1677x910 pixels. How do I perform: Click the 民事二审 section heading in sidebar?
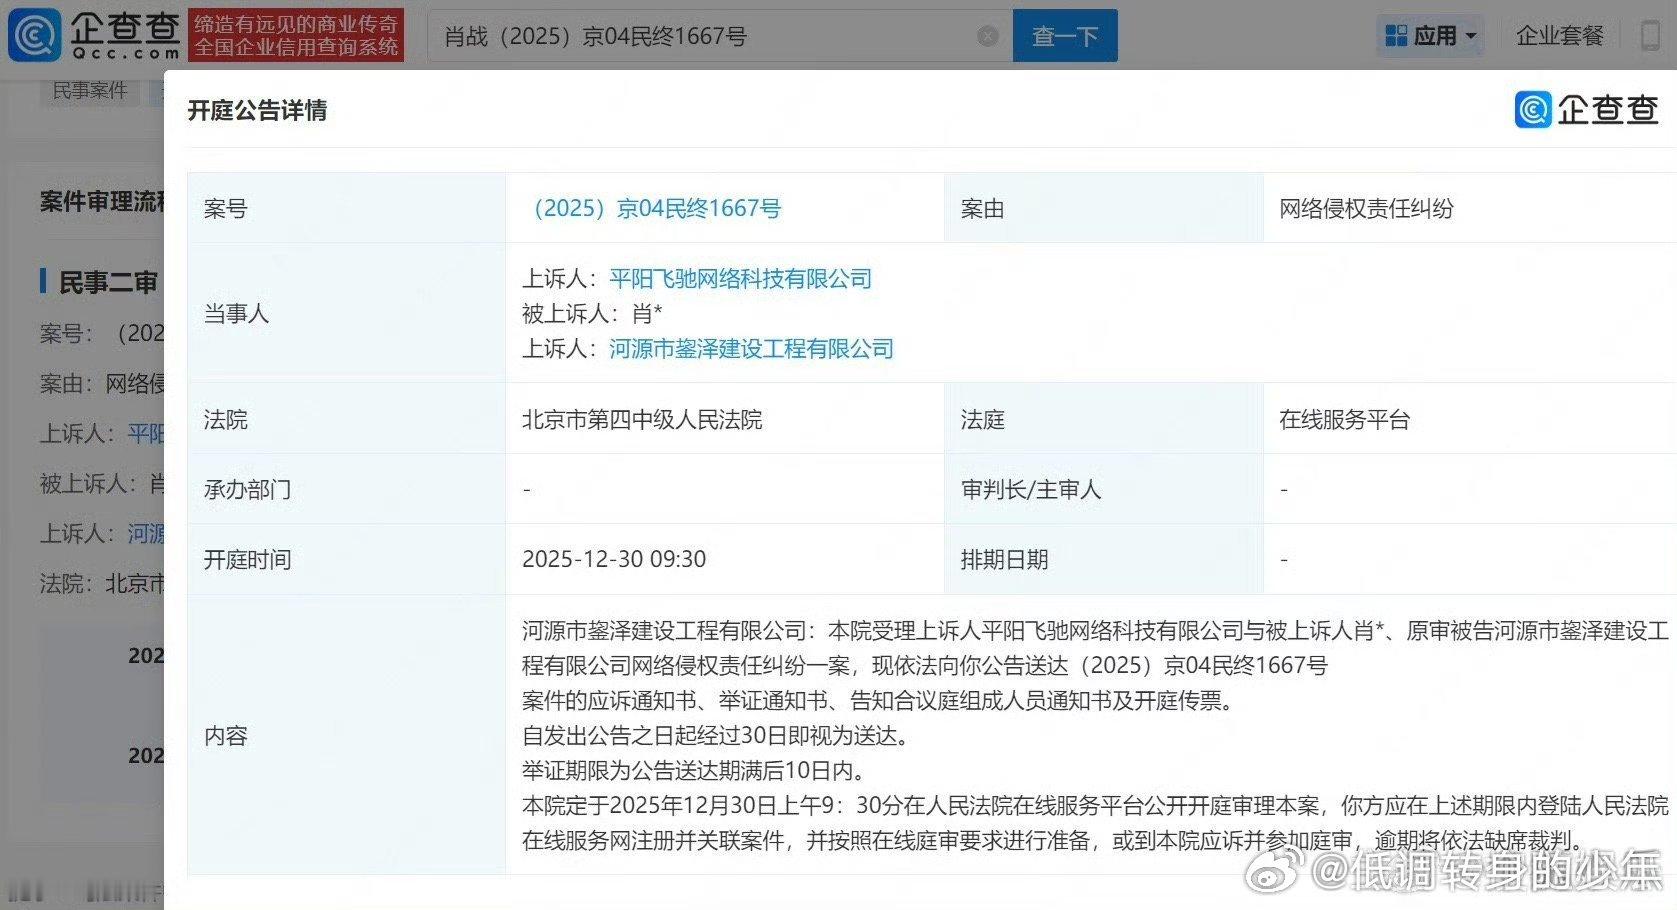109,282
